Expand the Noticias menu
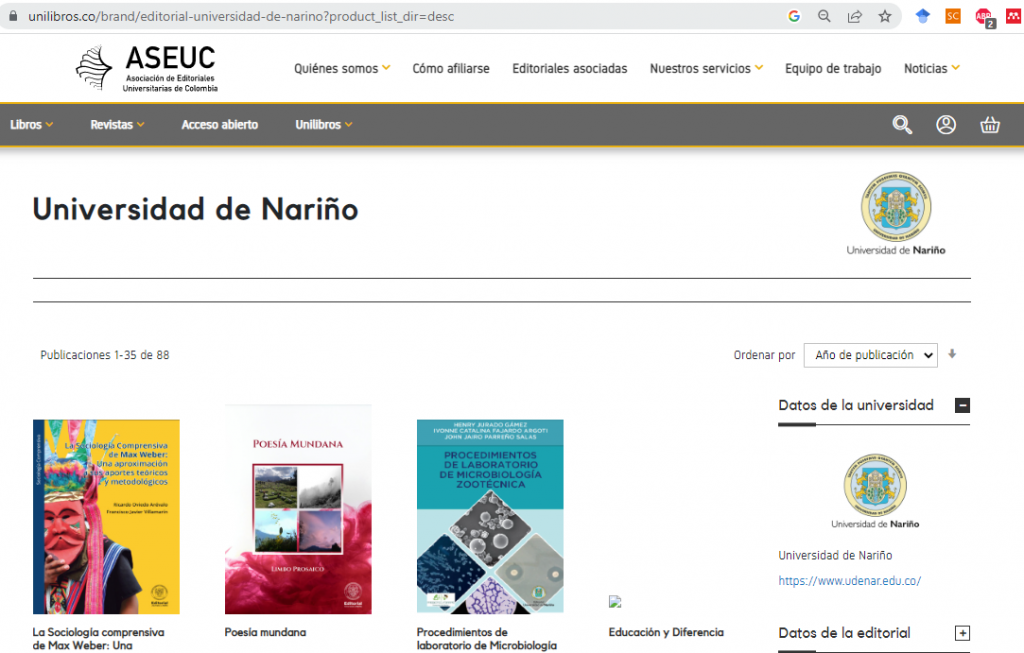 [x=932, y=69]
